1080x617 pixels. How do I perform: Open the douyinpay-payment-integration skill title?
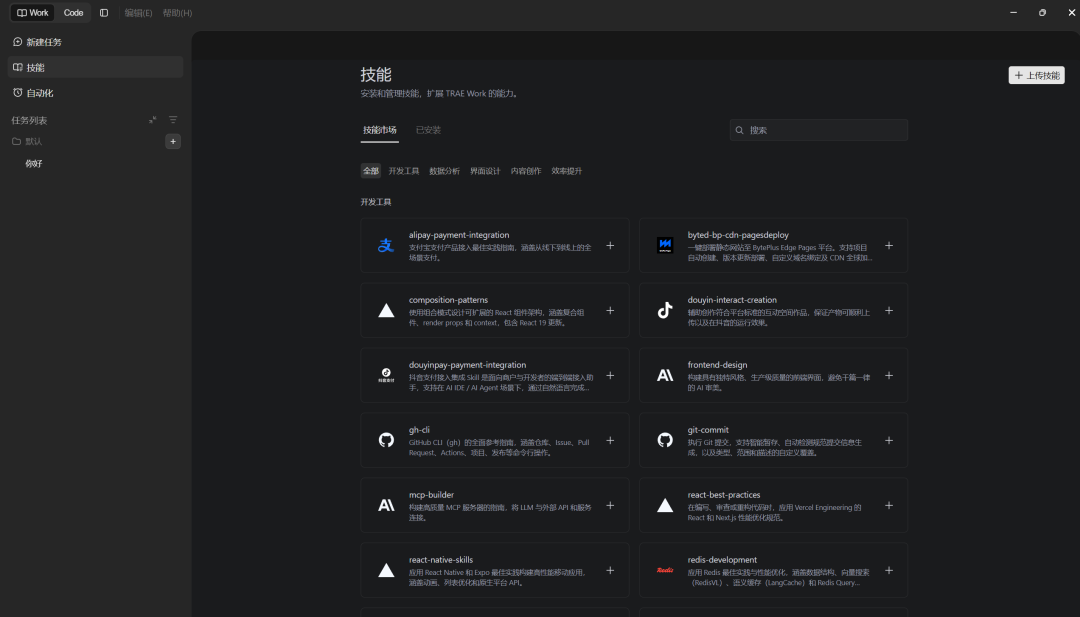[467, 365]
